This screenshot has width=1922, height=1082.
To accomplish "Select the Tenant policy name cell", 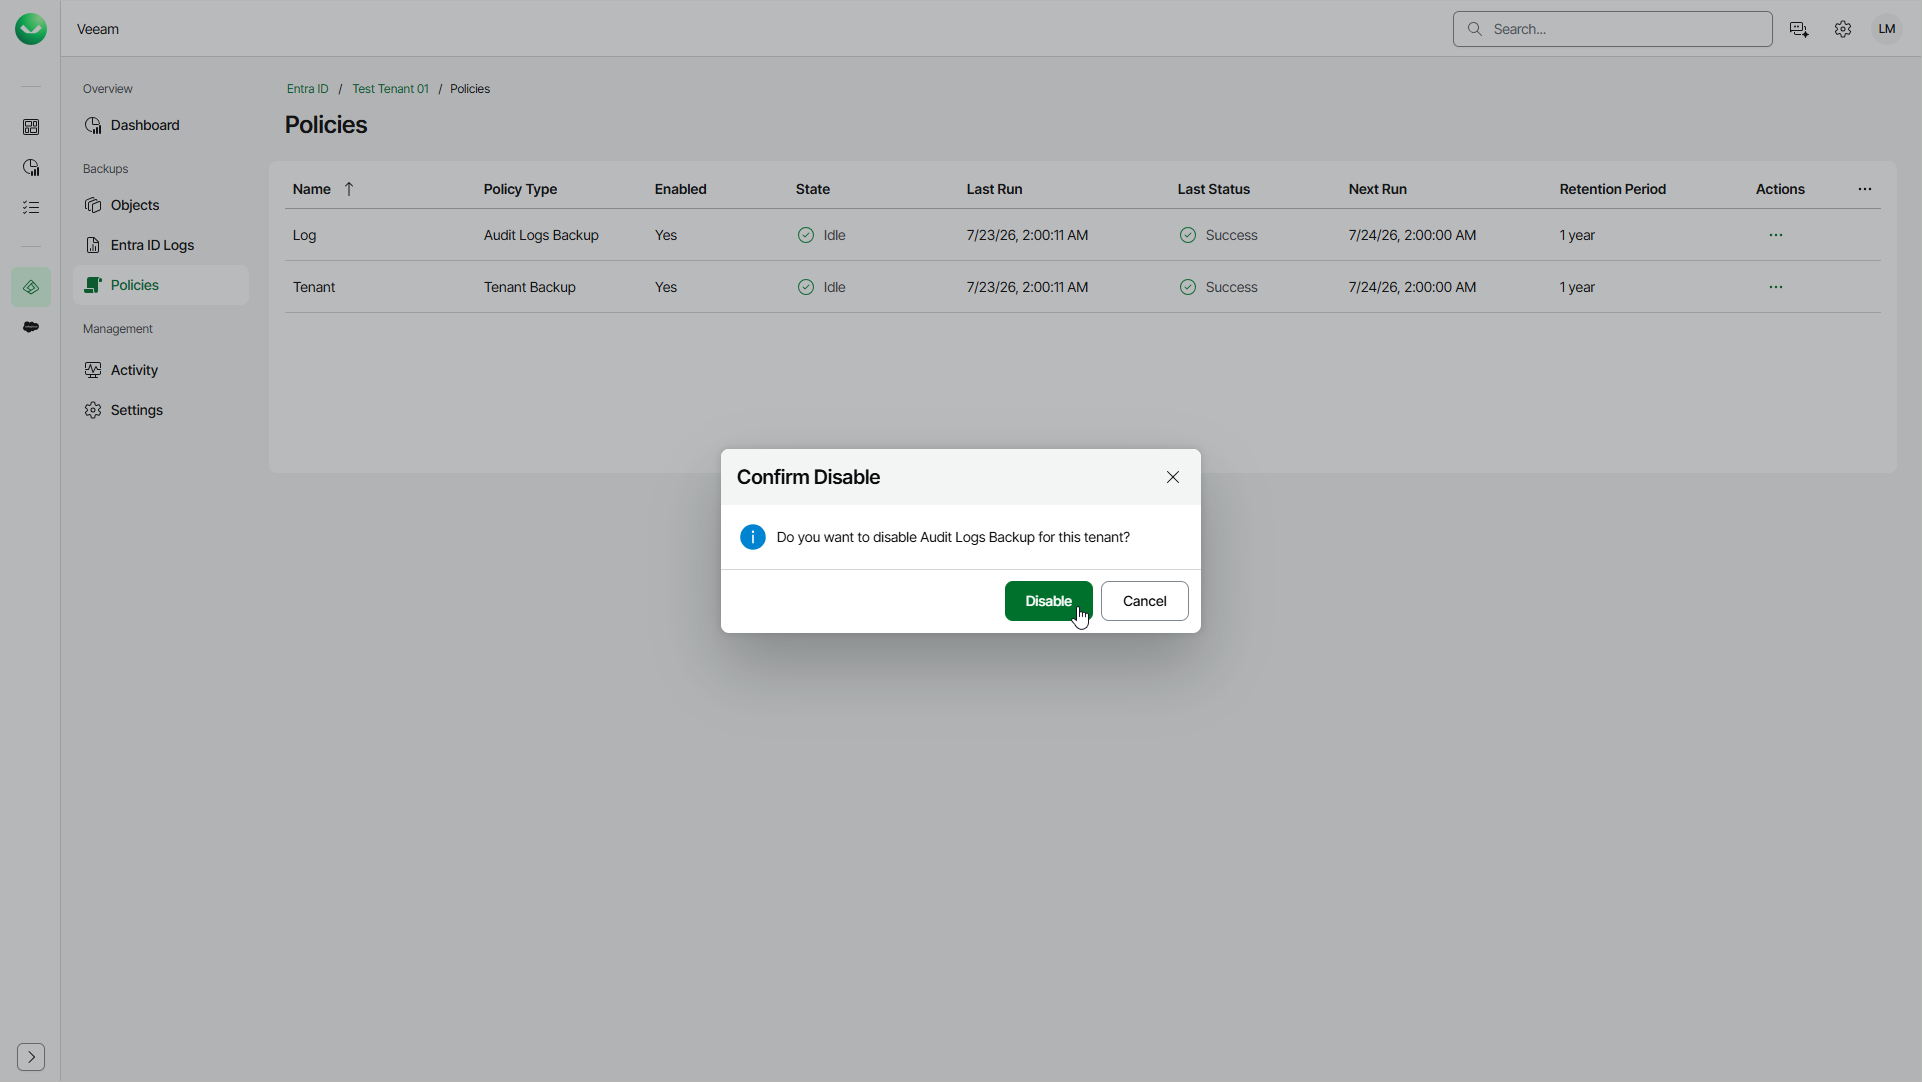I will (314, 287).
